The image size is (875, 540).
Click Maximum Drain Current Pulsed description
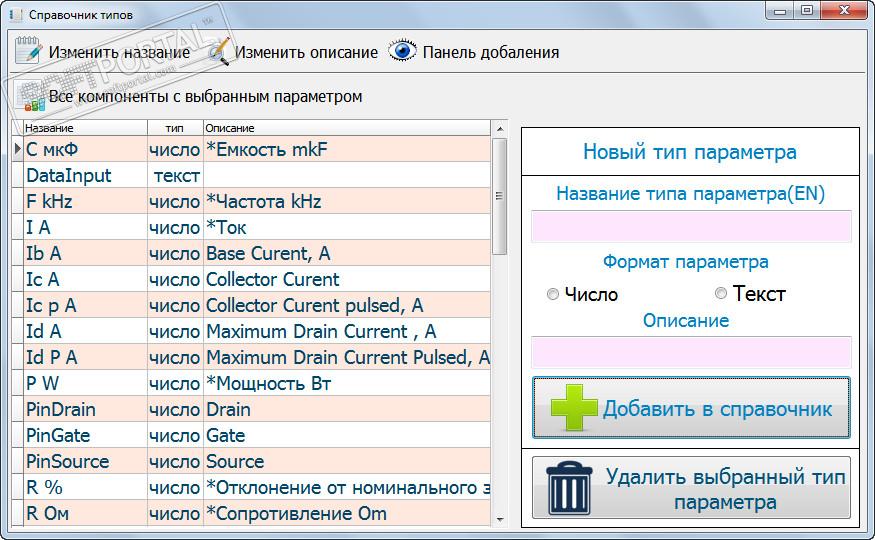pyautogui.click(x=347, y=357)
